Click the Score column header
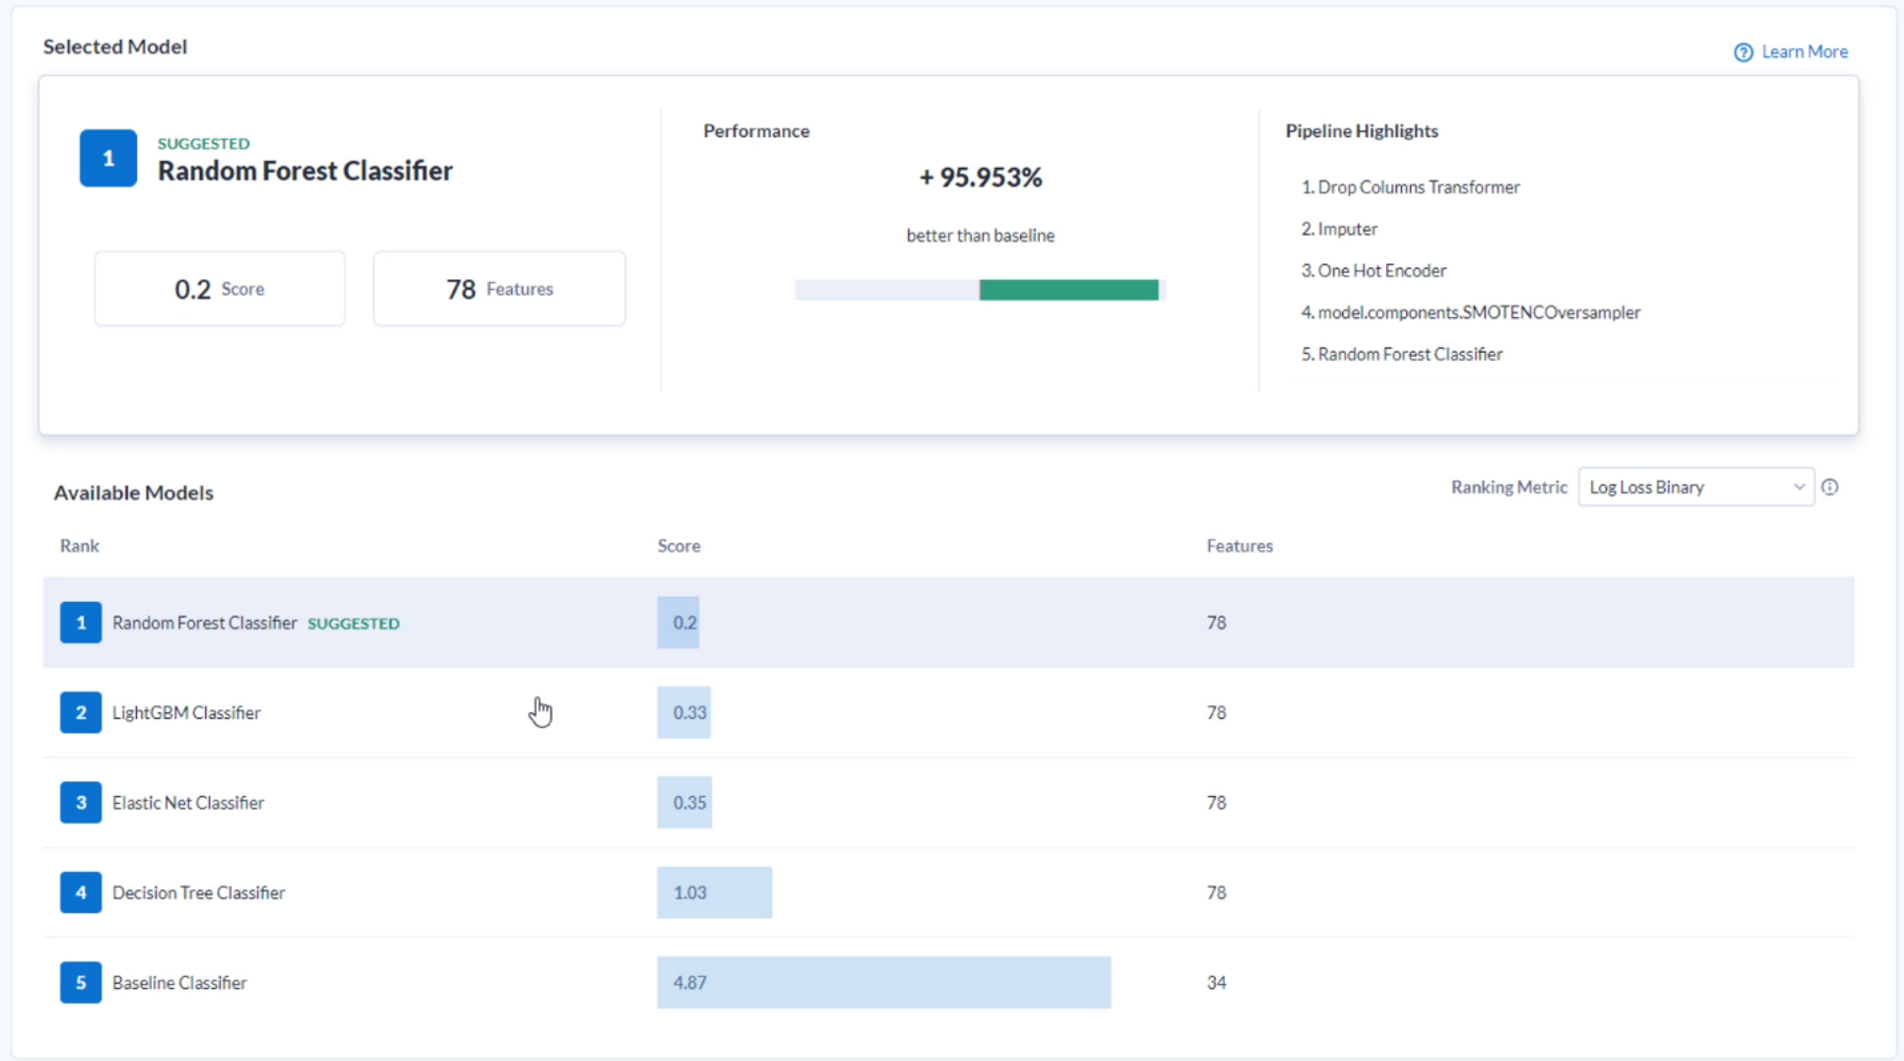The width and height of the screenshot is (1904, 1061). coord(679,546)
